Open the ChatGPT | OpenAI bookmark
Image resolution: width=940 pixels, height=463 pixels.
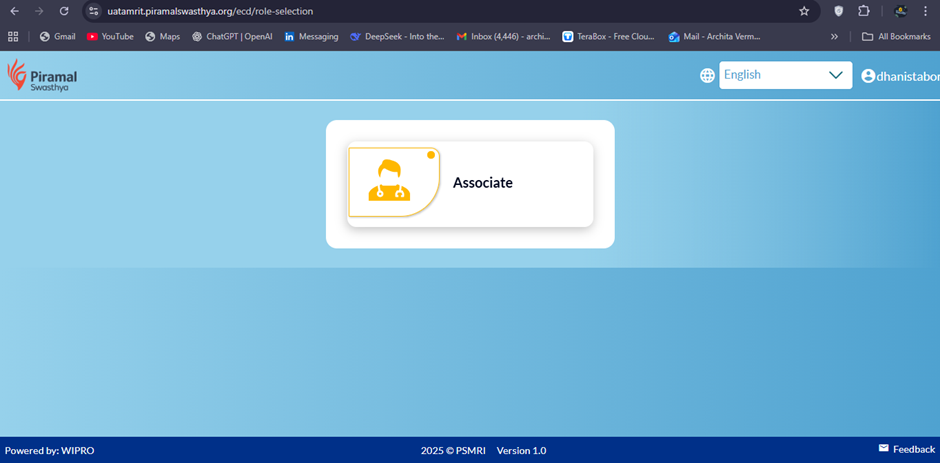point(231,37)
